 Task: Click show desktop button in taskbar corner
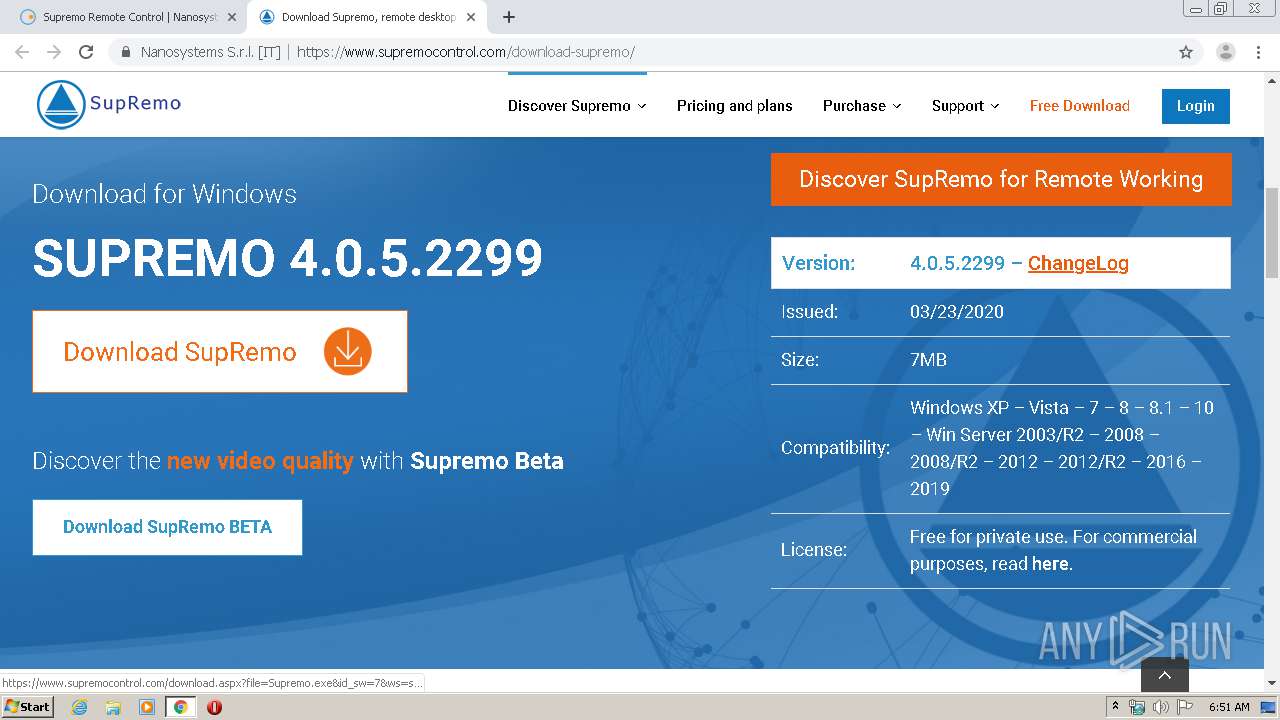(x=1268, y=707)
